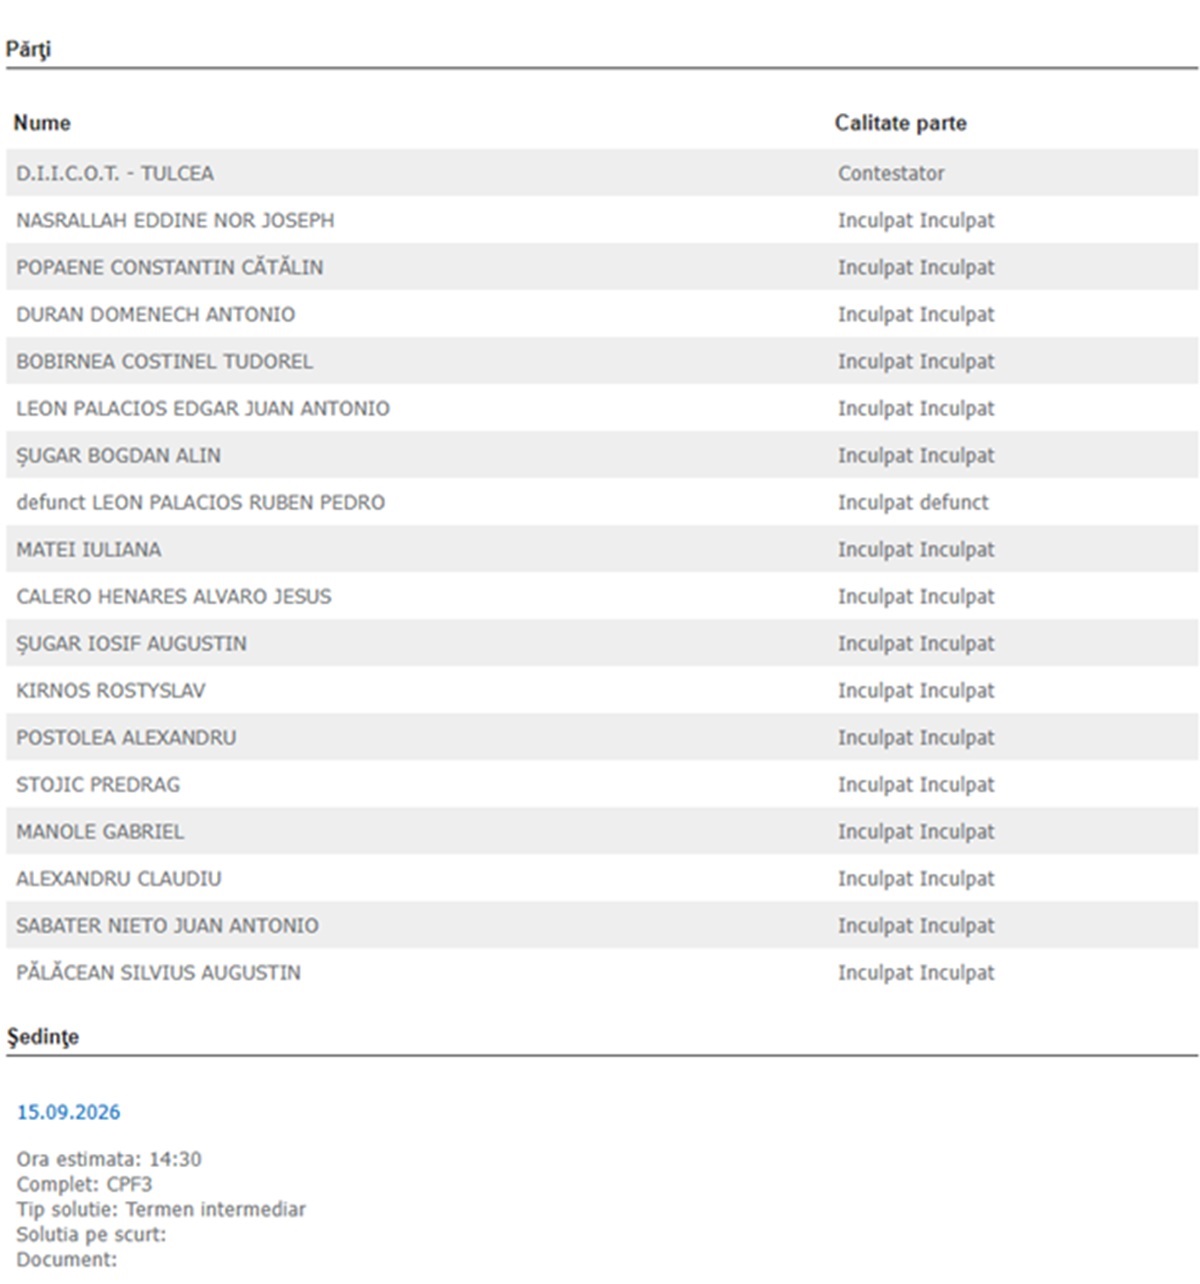The image size is (1200, 1284).
Task: Open the 15.09.2026 hearing date link
Action: coord(68,1112)
